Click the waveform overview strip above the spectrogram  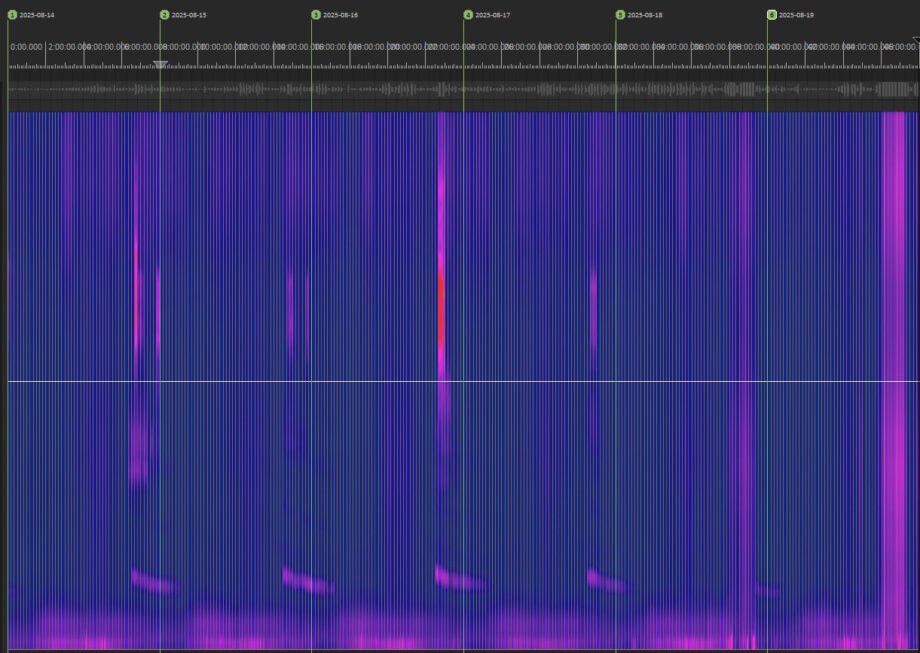pyautogui.click(x=464, y=90)
